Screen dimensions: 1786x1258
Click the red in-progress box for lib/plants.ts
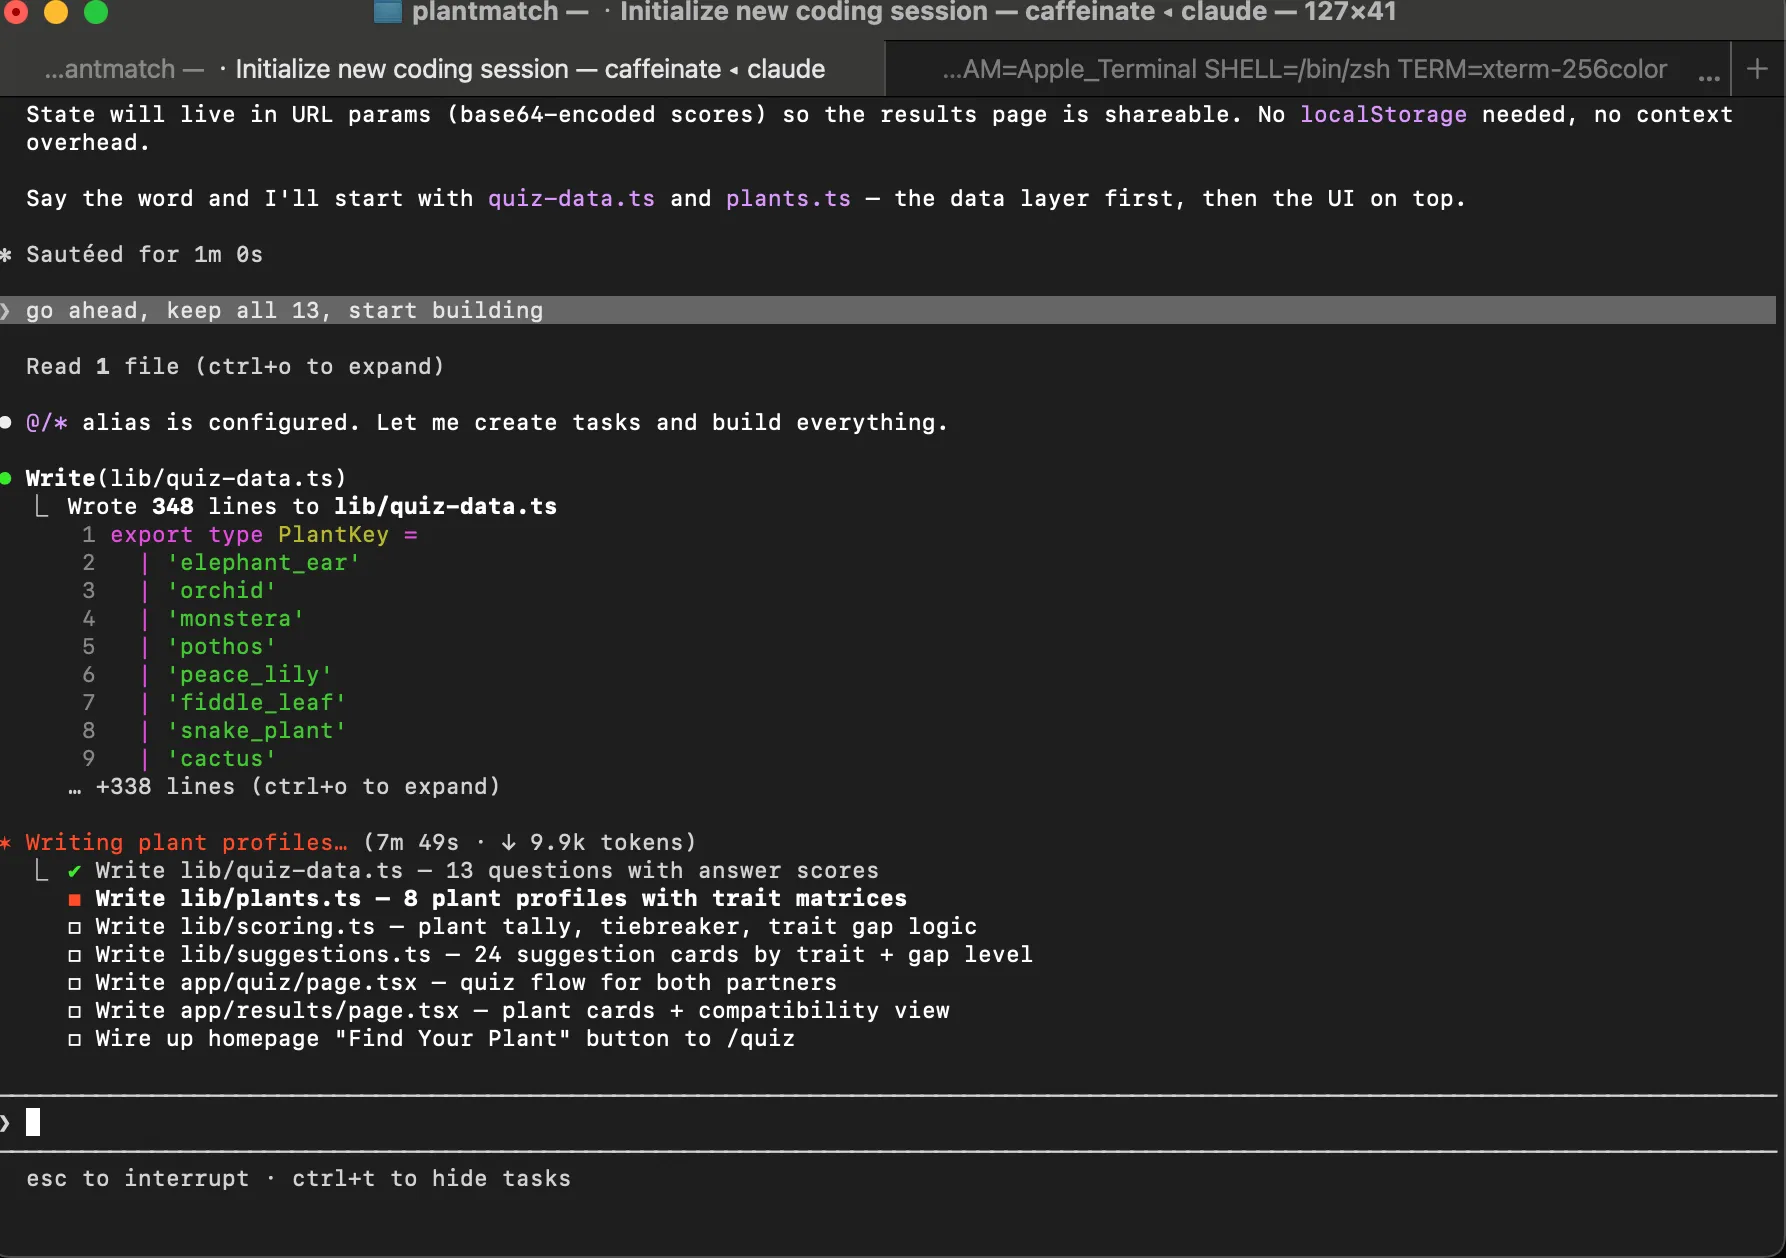point(74,899)
